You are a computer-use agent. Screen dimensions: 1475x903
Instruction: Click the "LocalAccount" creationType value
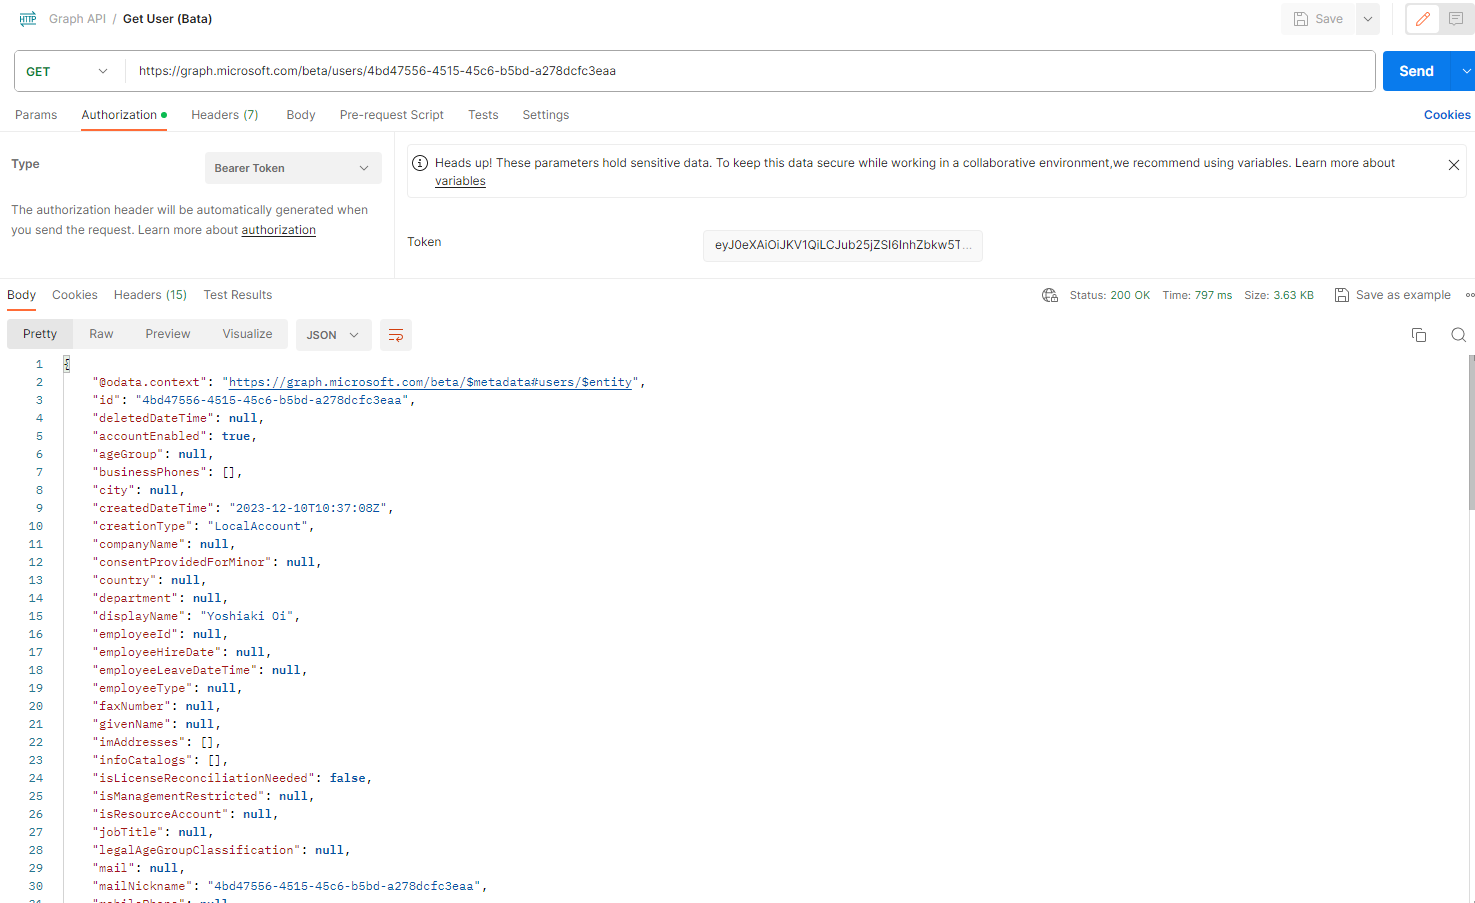click(258, 526)
